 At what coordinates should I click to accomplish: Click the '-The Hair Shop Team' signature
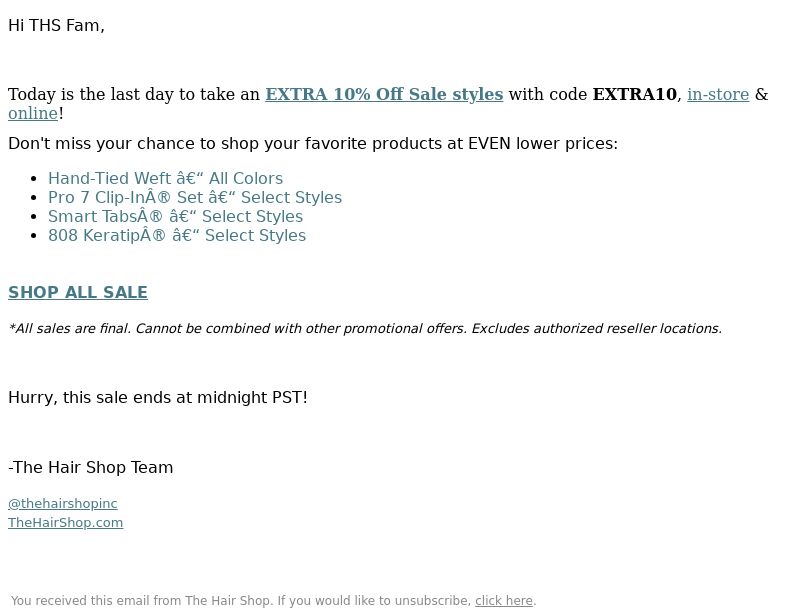point(90,467)
